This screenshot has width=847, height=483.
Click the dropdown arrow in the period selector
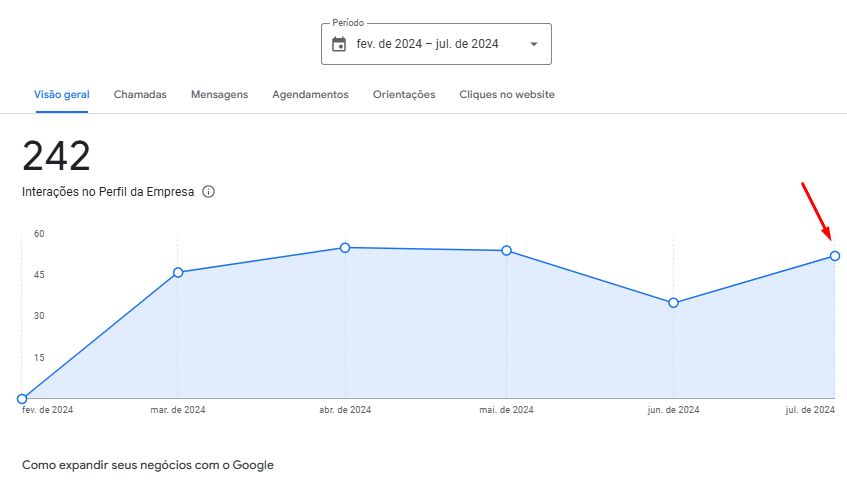point(534,44)
